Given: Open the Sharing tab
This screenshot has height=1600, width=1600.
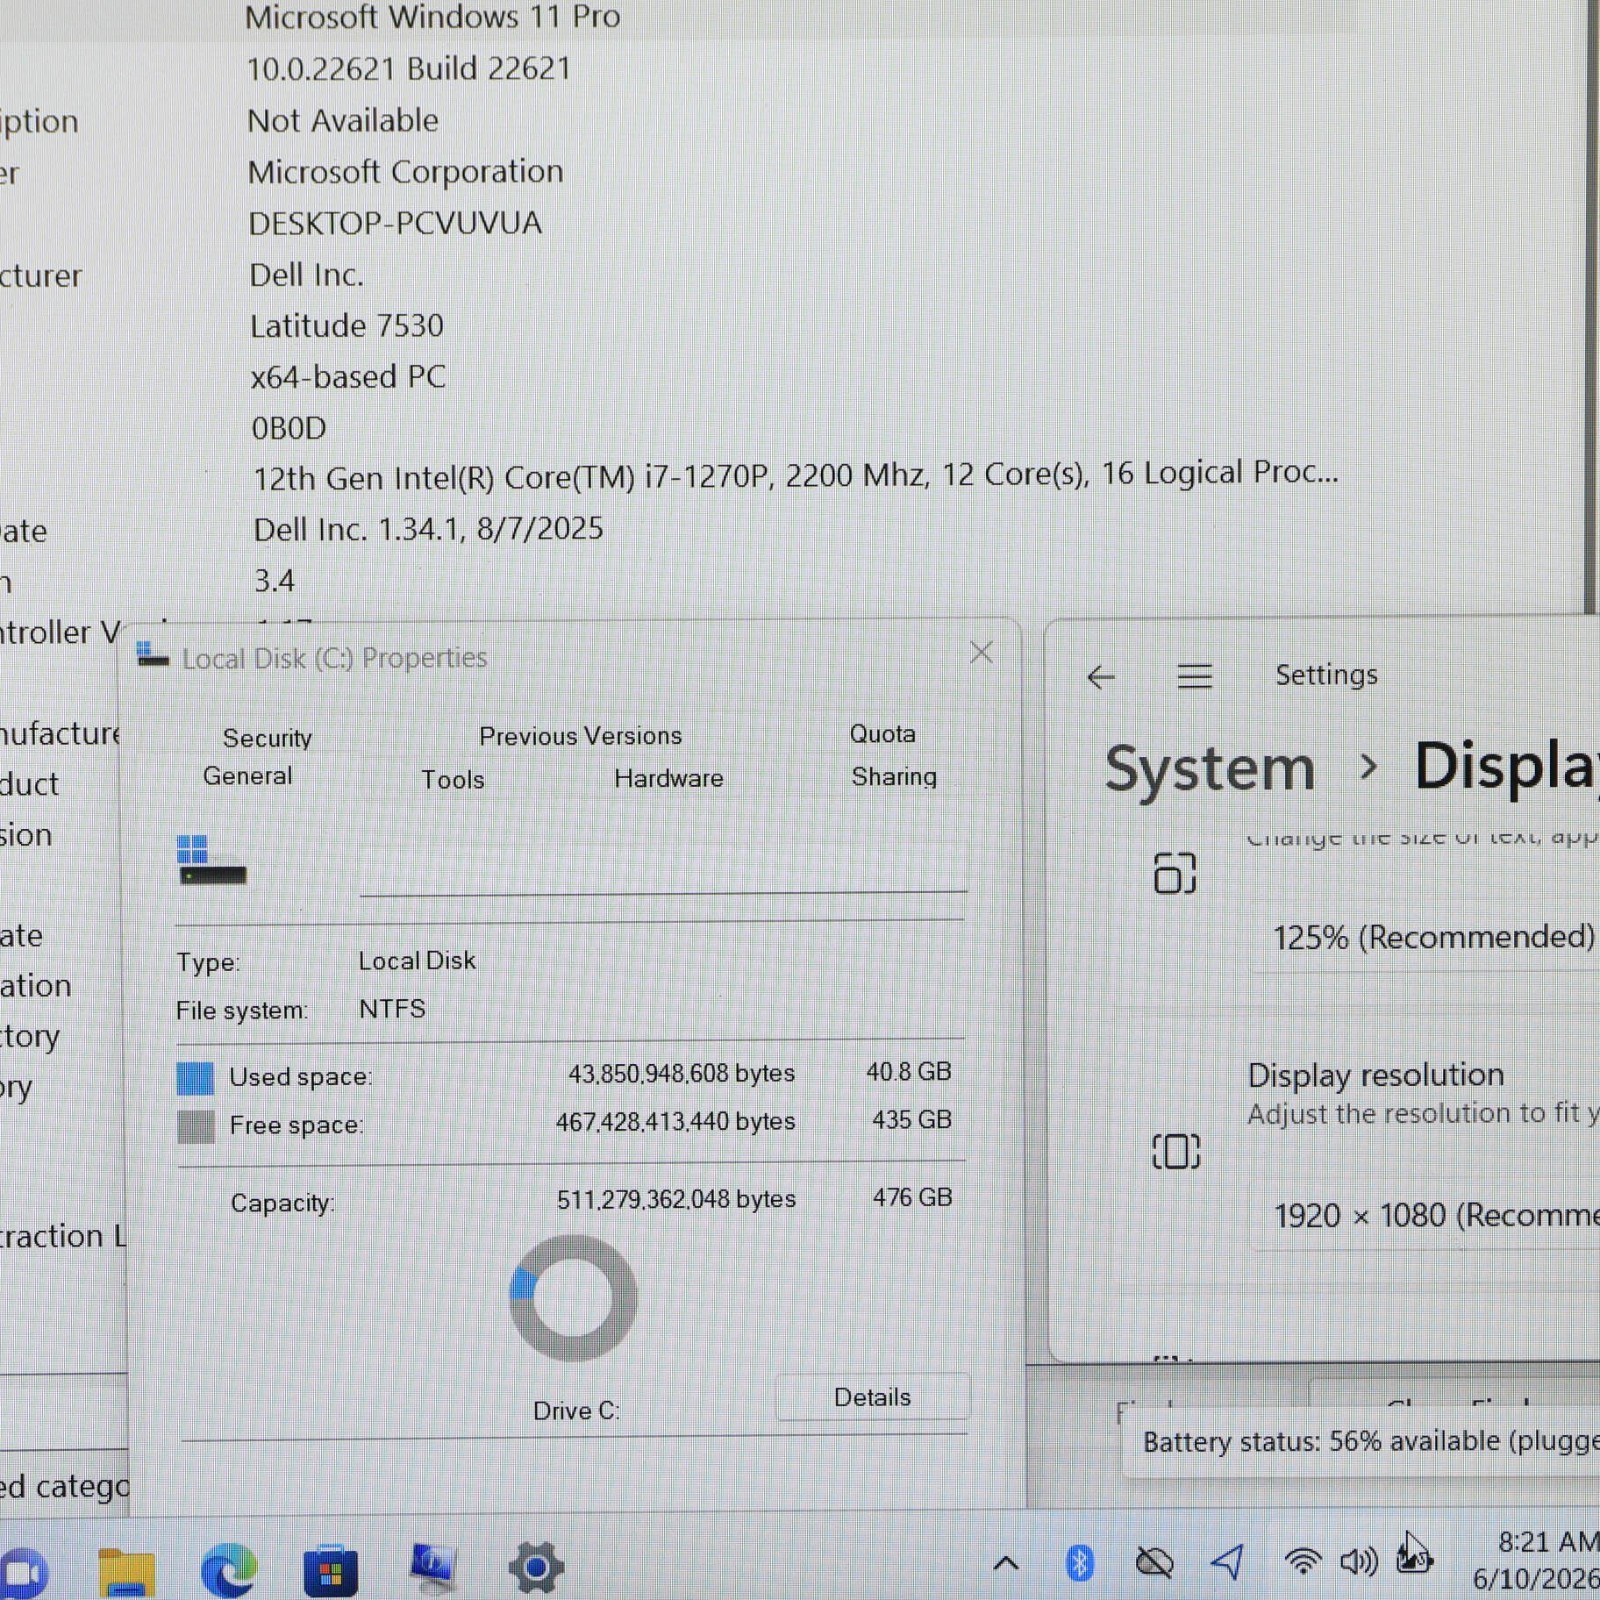Looking at the screenshot, I should 893,777.
